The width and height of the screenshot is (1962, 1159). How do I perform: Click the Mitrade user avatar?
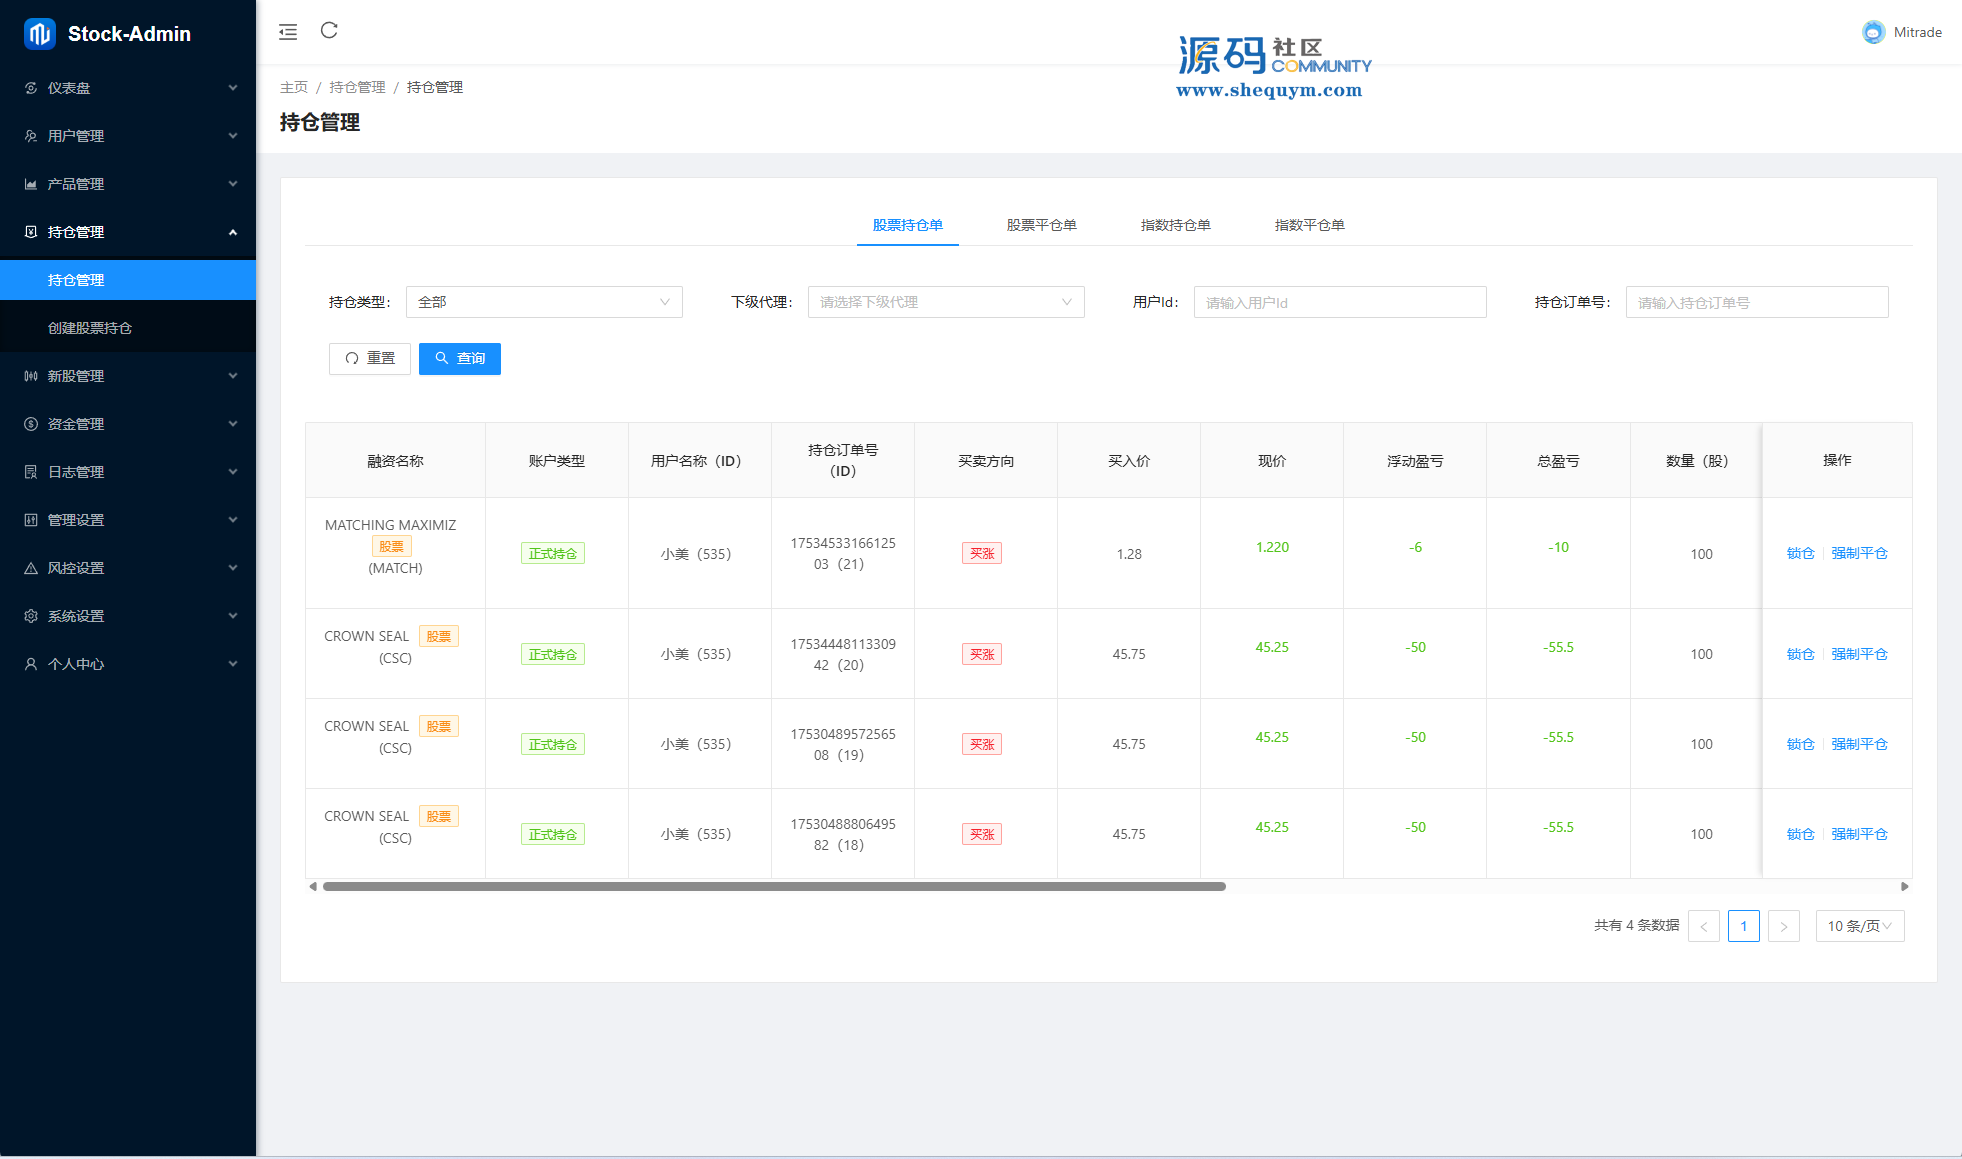(x=1873, y=32)
